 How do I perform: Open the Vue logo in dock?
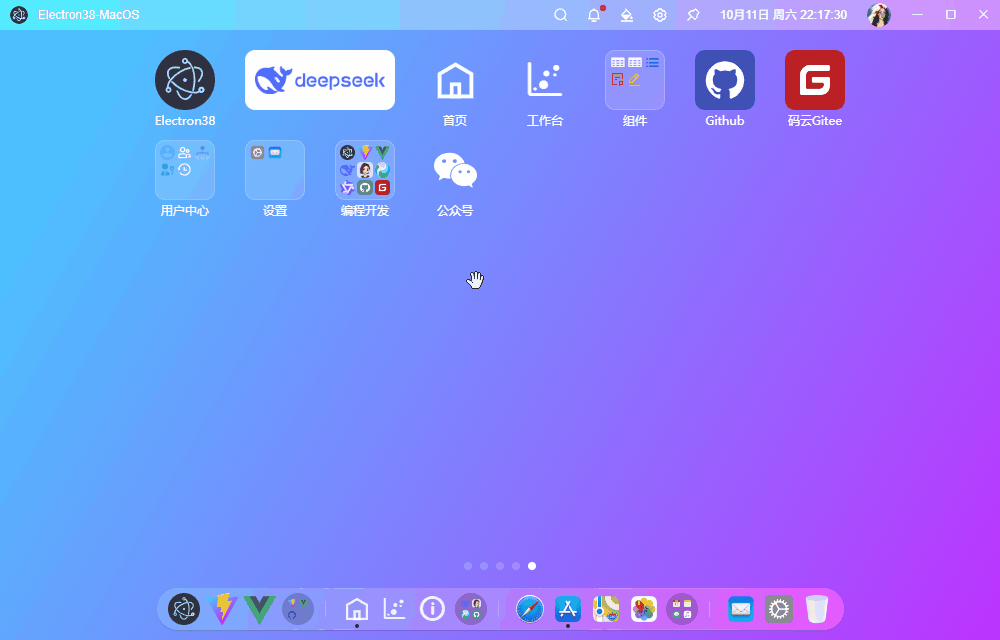[260, 609]
